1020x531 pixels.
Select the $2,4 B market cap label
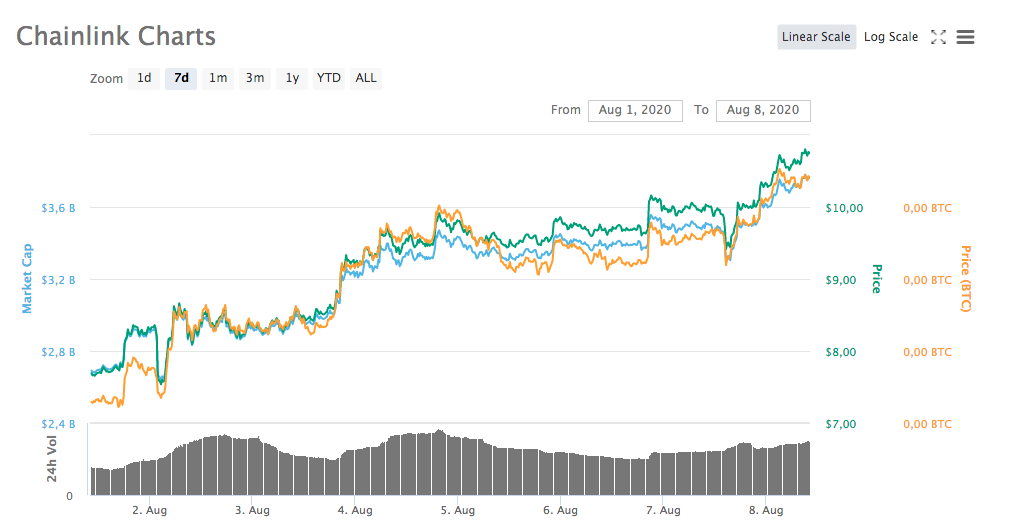point(58,424)
